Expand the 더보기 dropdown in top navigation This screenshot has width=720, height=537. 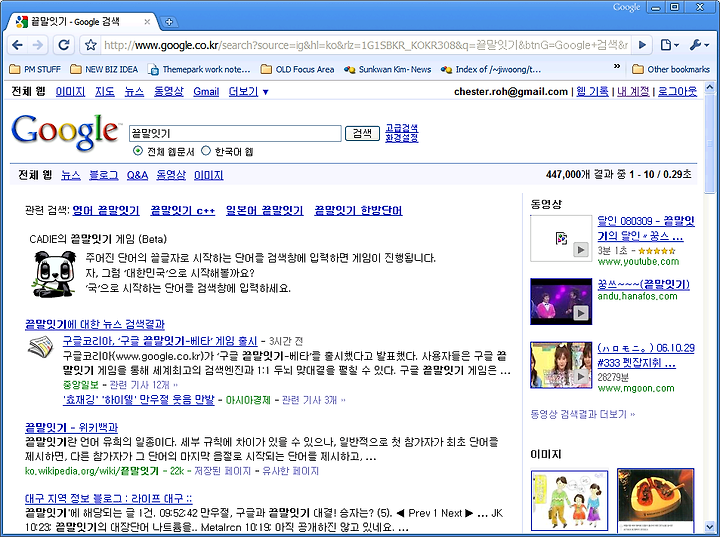click(248, 92)
